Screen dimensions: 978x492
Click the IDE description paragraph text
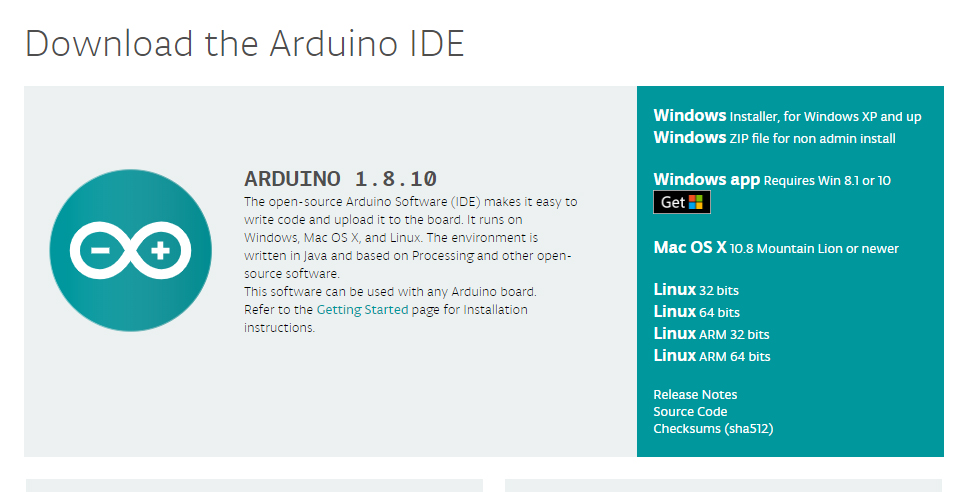[410, 264]
